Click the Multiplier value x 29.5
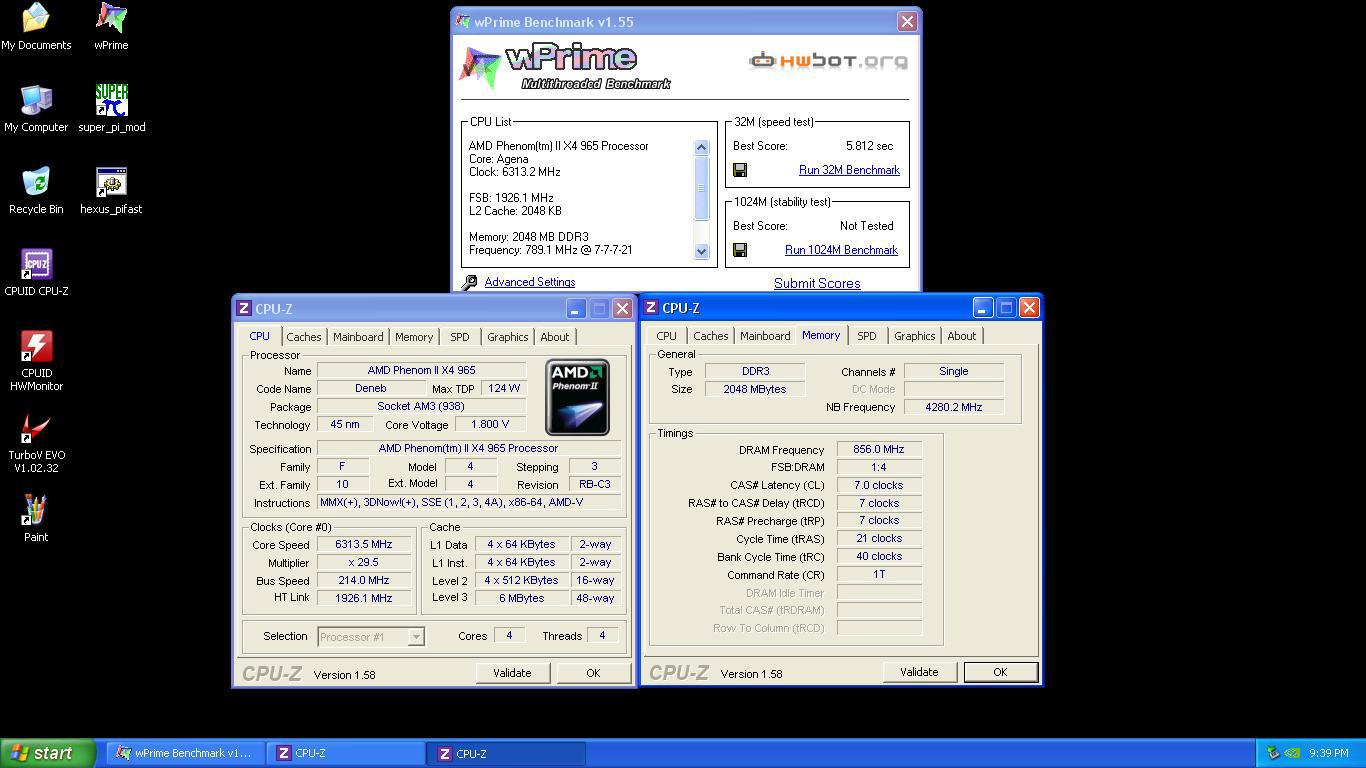Viewport: 1366px width, 768px height. 364,563
